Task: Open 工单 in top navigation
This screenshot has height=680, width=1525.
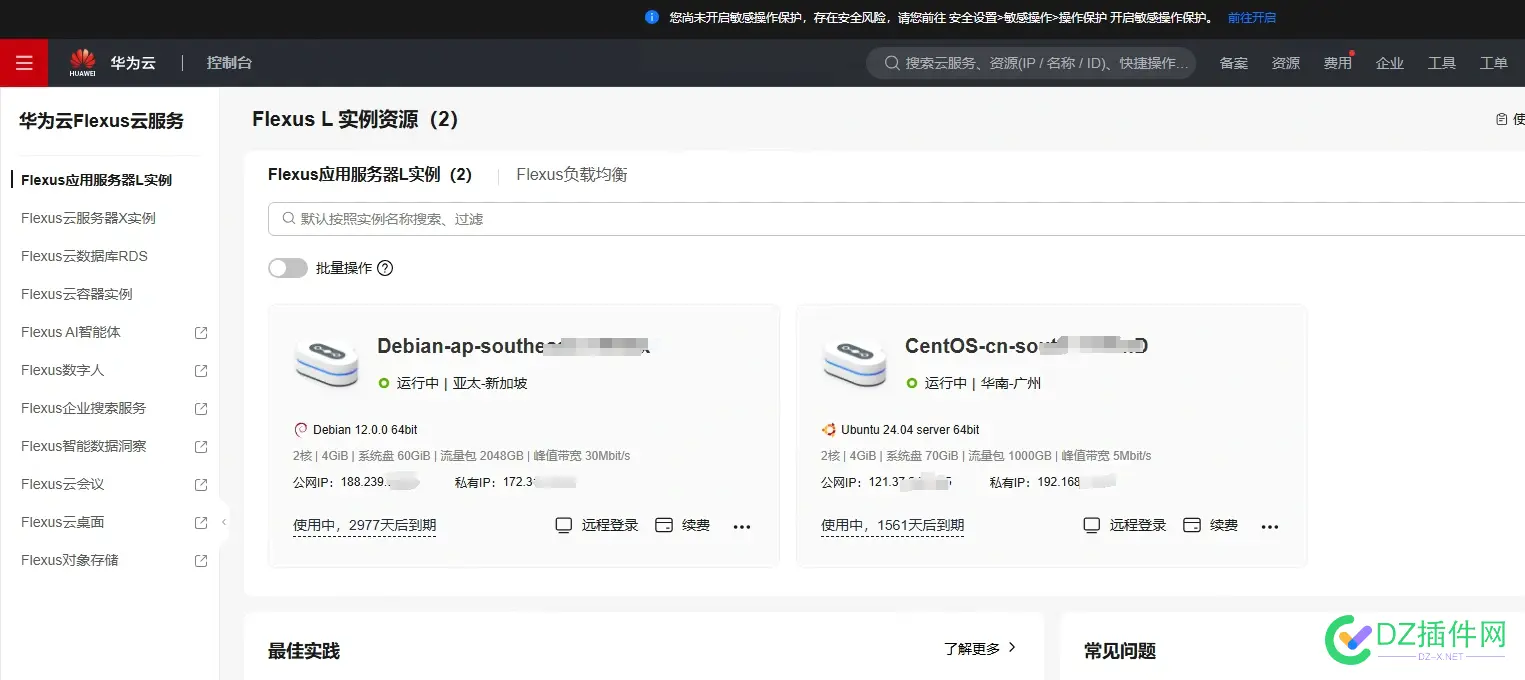Action: (x=1494, y=63)
